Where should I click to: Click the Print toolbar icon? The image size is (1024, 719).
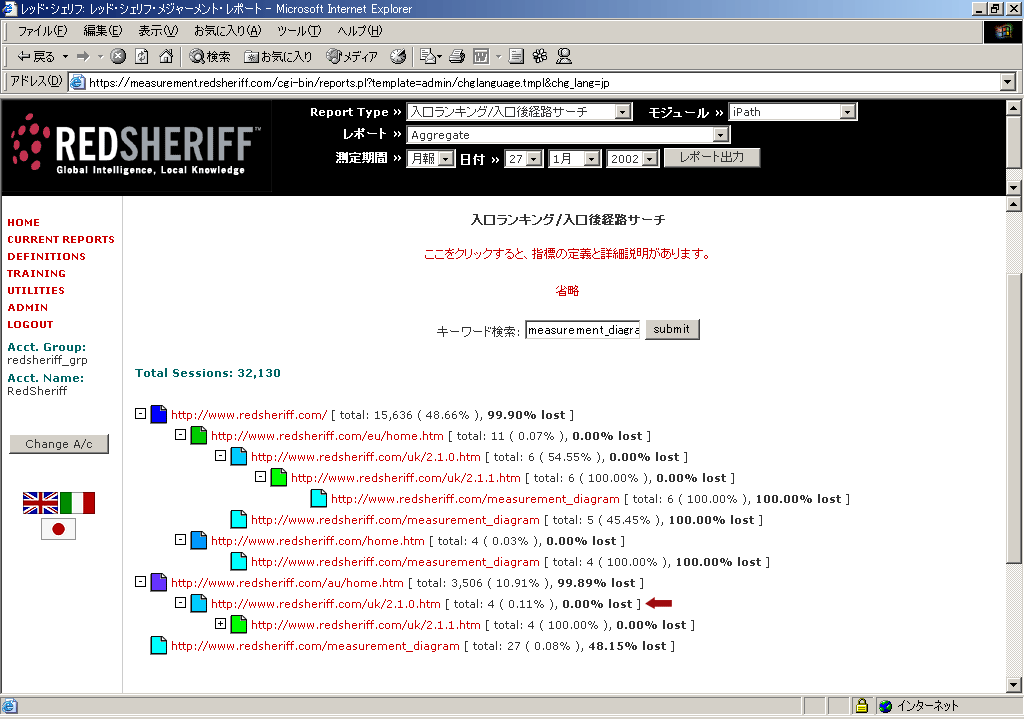click(x=457, y=56)
